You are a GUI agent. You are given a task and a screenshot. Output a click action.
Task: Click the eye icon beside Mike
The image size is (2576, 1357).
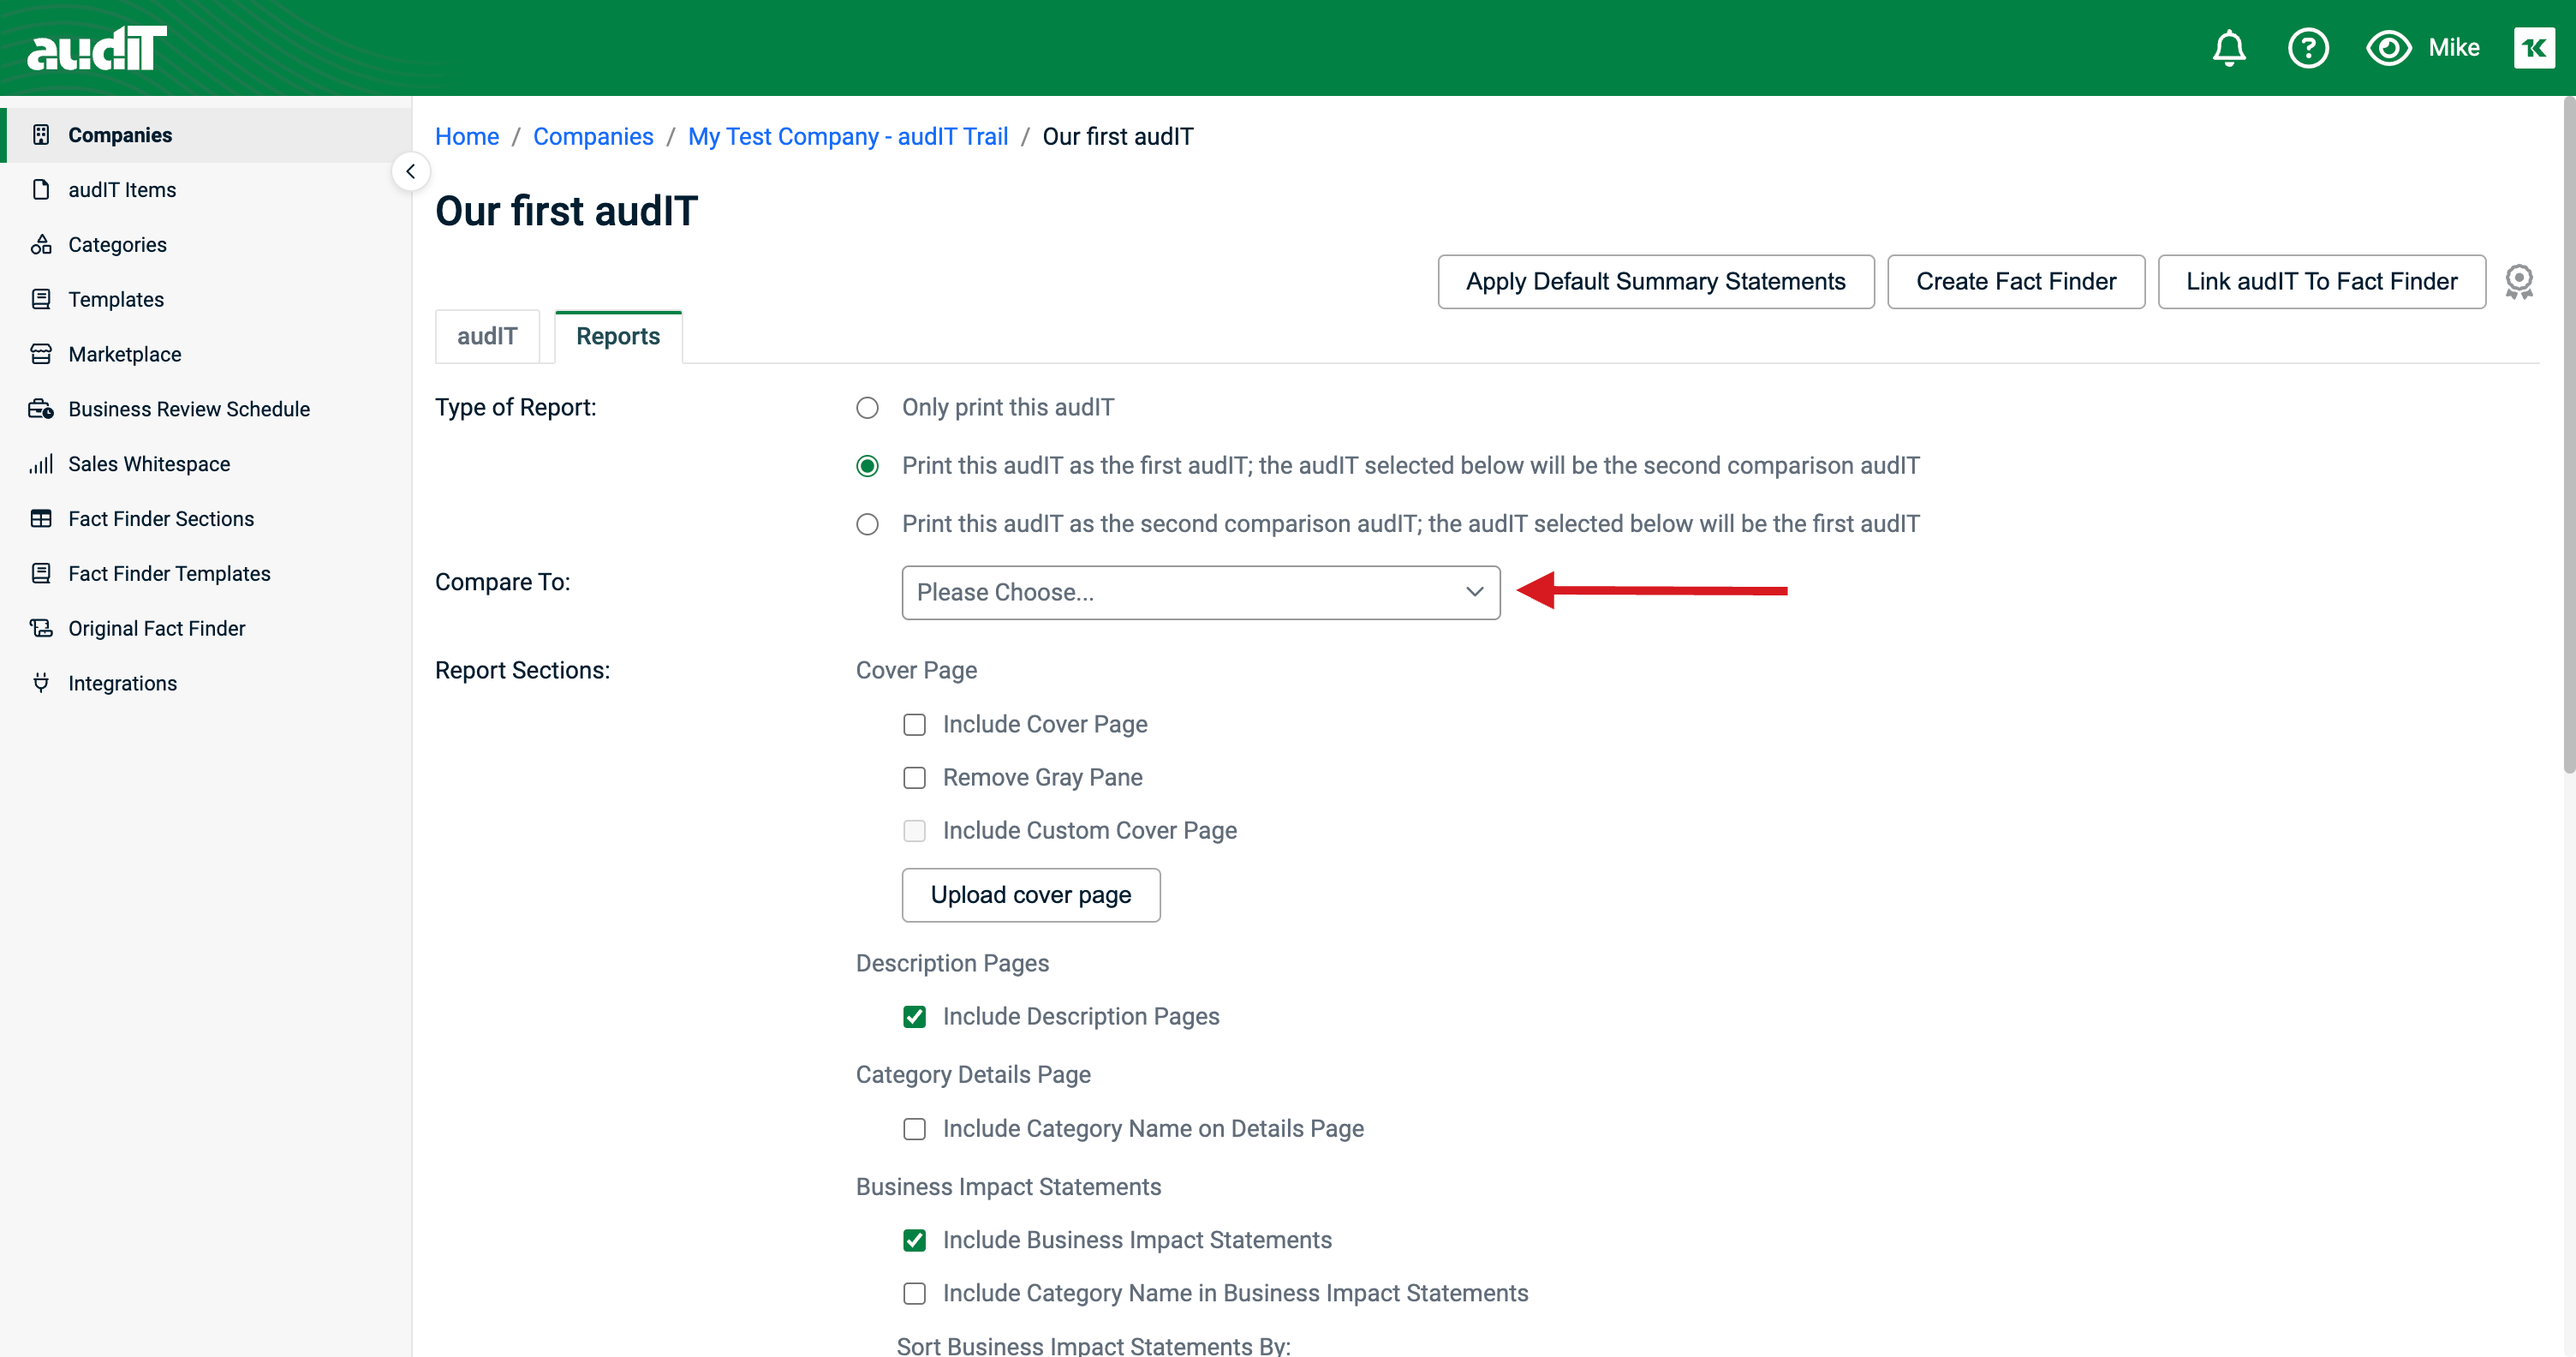(x=2388, y=48)
